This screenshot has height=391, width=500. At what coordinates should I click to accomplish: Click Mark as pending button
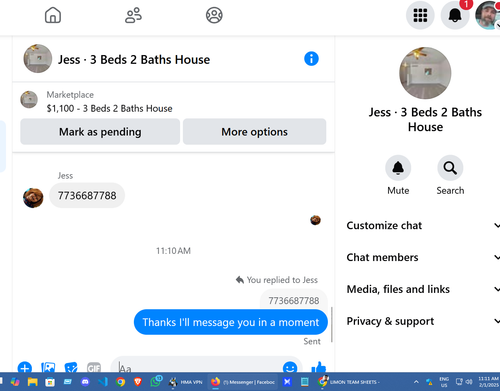[x=100, y=132]
